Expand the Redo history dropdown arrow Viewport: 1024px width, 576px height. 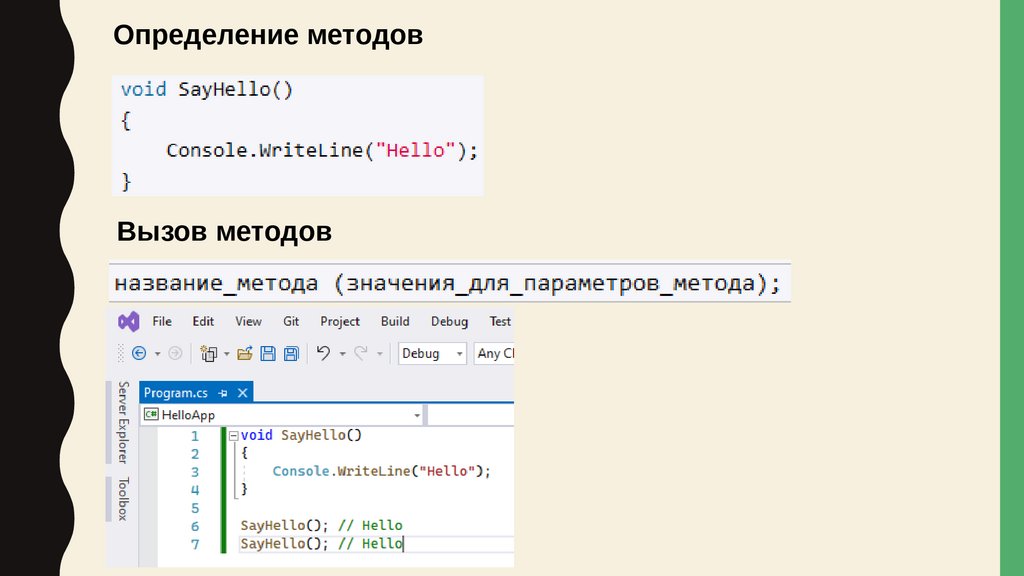coord(379,354)
